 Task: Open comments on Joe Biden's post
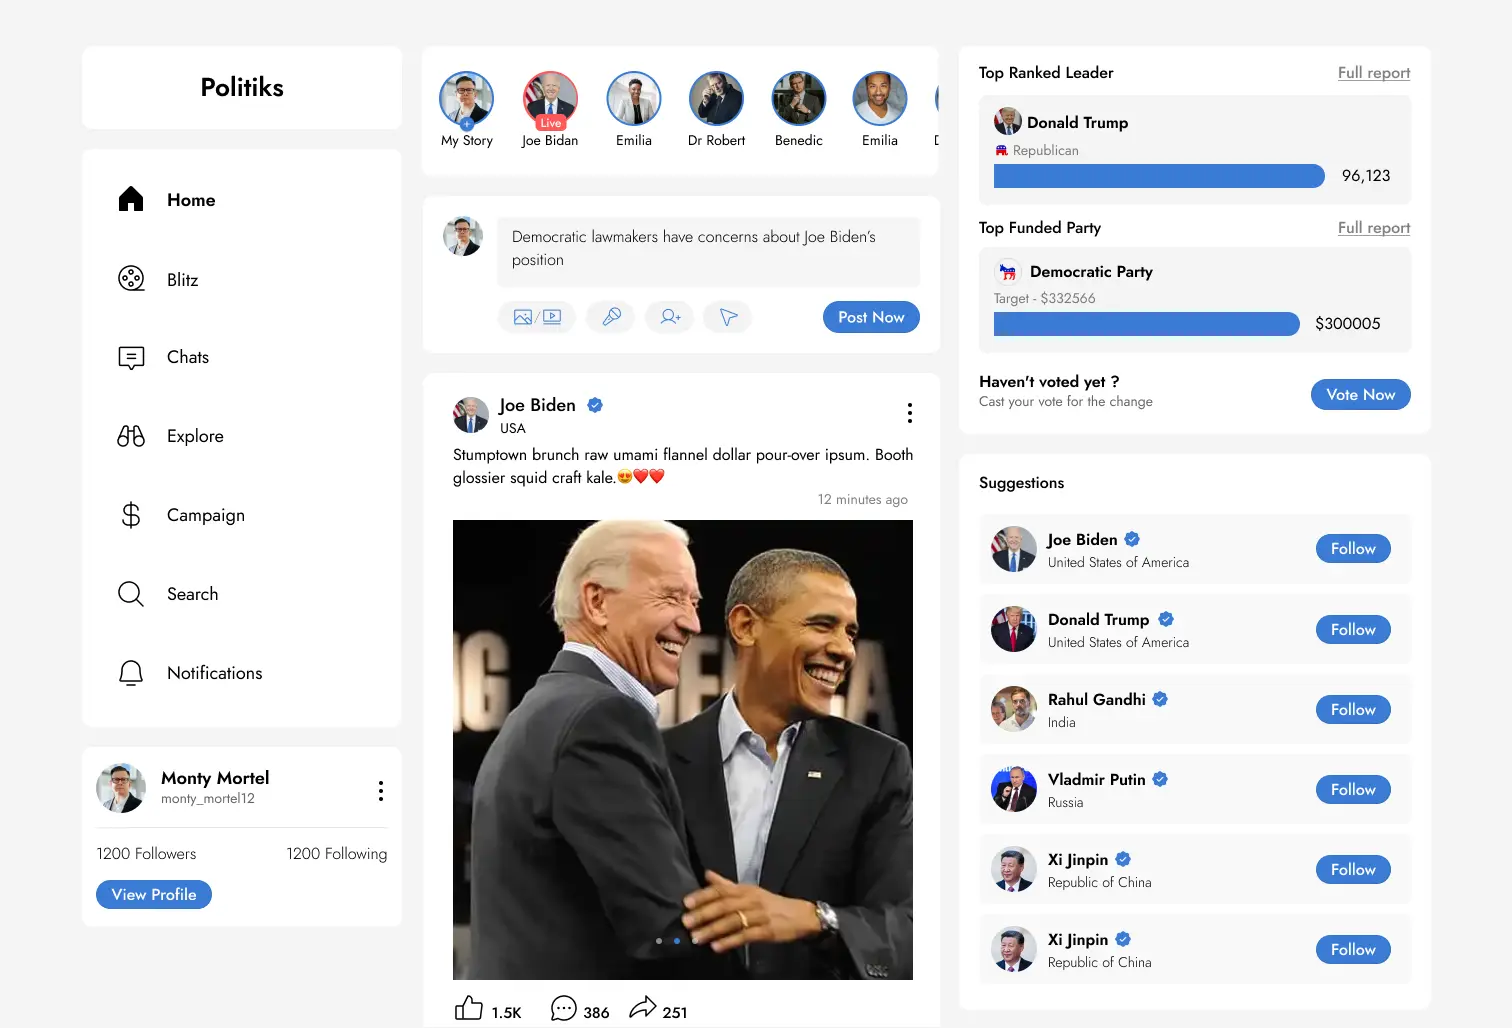point(564,1008)
